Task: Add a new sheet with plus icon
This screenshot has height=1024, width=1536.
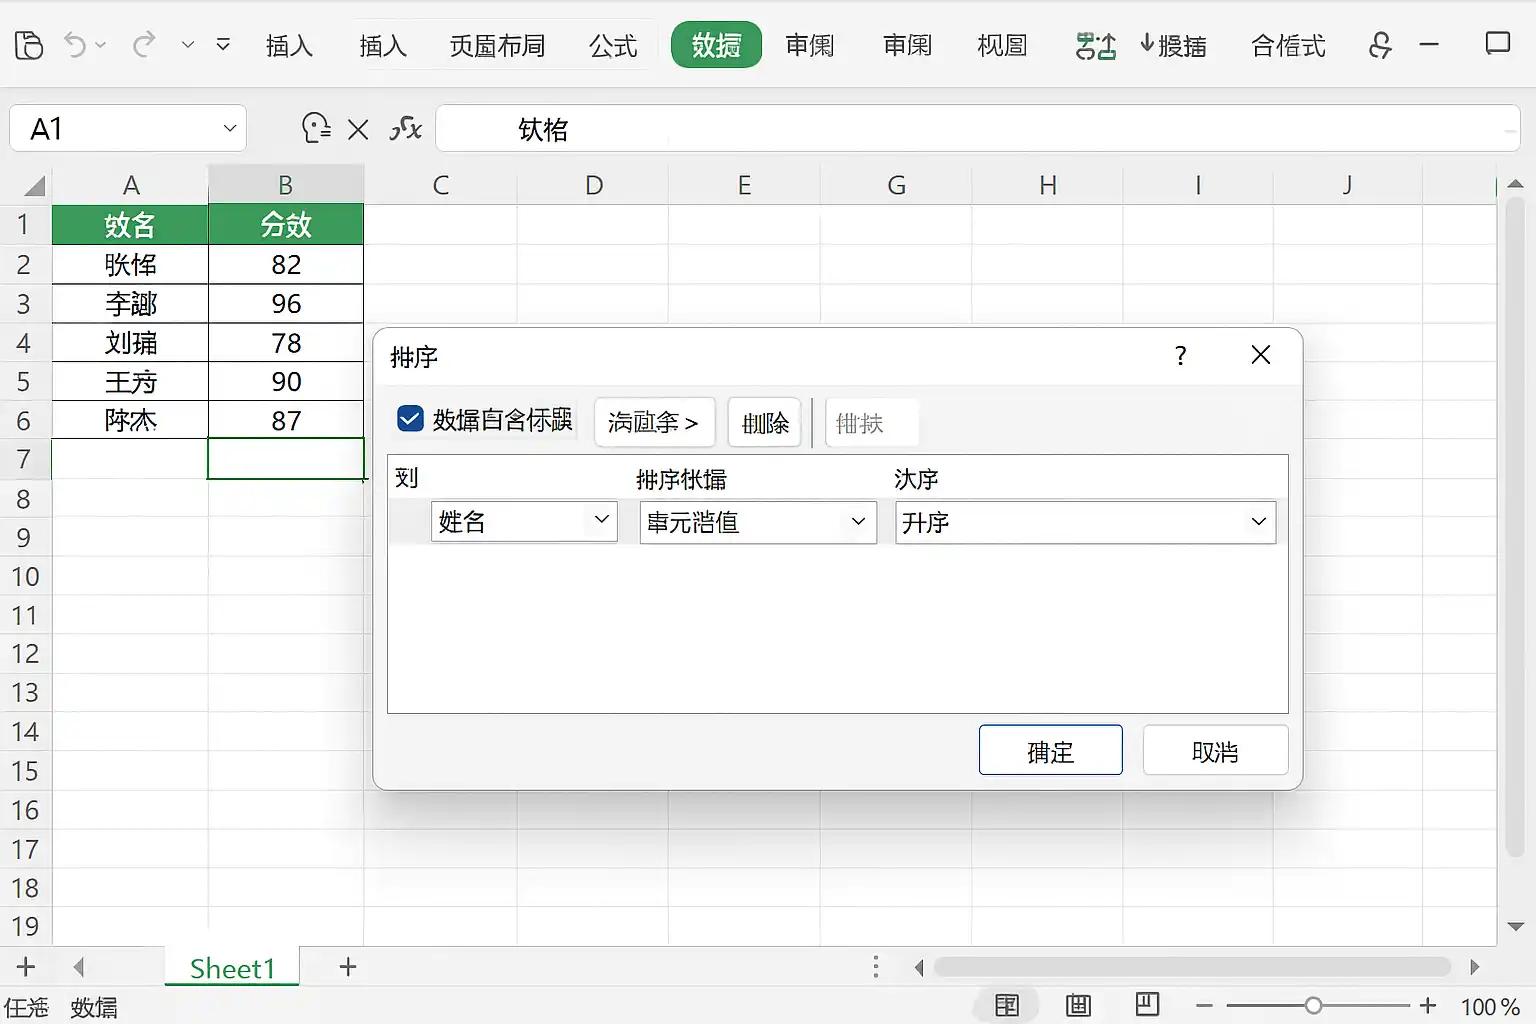Action: (348, 967)
